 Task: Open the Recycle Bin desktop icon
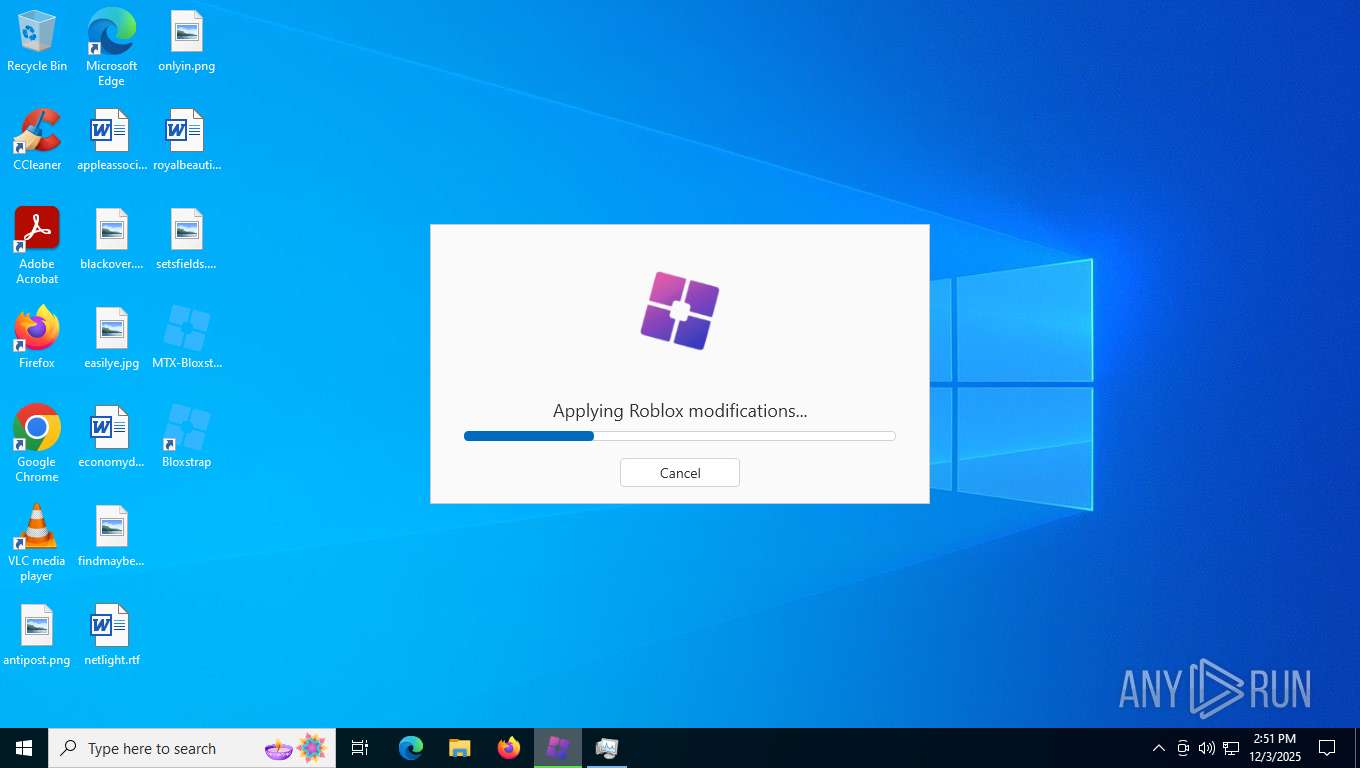37,42
